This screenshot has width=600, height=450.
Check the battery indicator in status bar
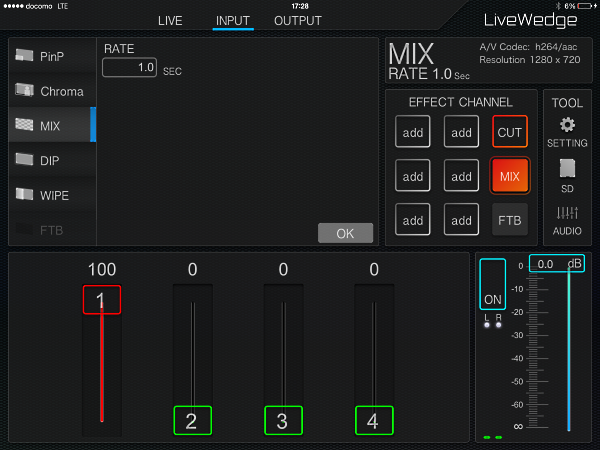[x=585, y=6]
